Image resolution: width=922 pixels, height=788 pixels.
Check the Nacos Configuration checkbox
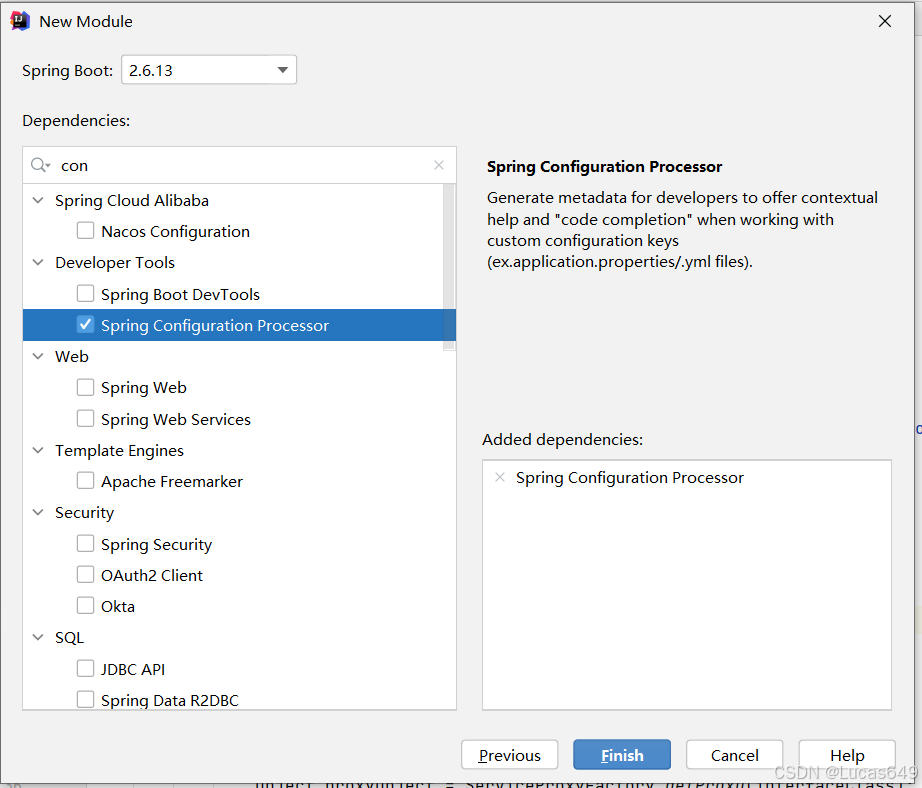pos(85,231)
